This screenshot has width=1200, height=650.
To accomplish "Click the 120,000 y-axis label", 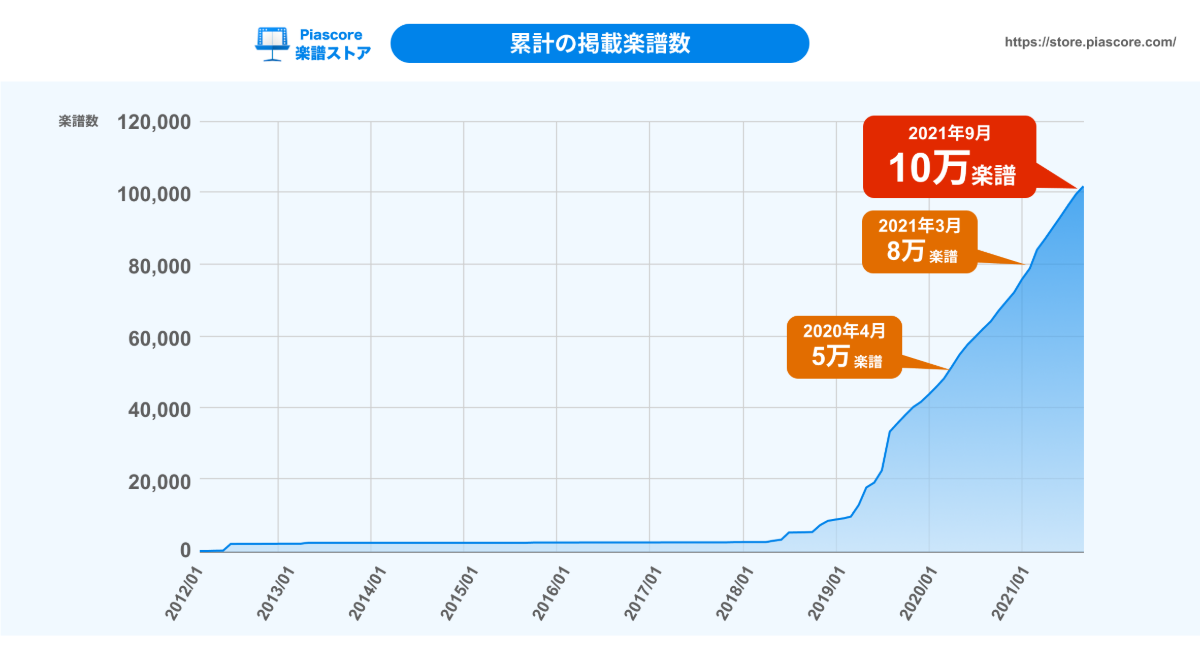I will 154,122.
